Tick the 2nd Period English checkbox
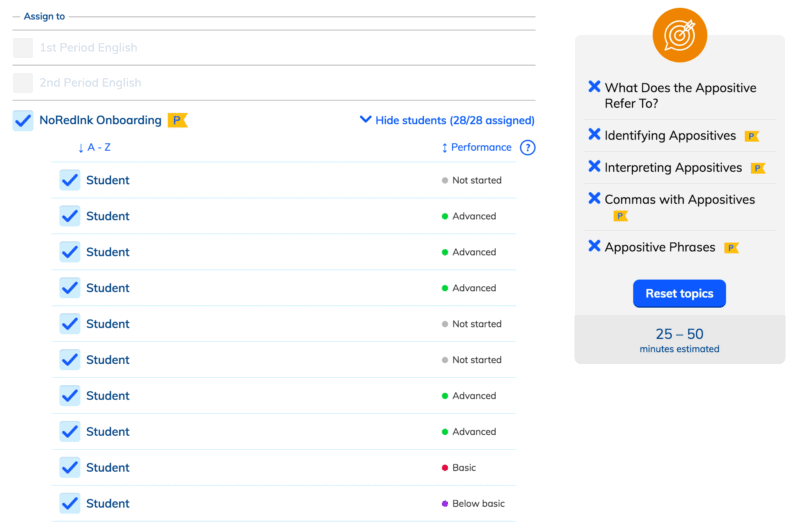This screenshot has width=801, height=524. coord(23,83)
